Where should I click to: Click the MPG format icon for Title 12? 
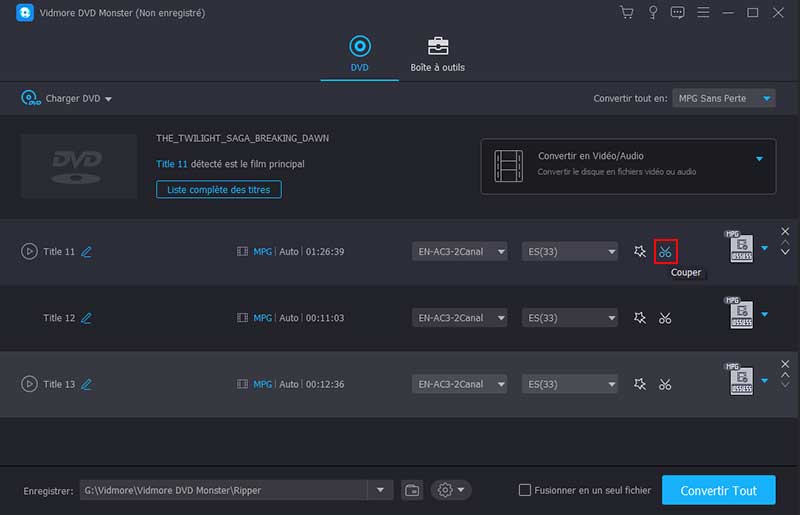(x=741, y=314)
